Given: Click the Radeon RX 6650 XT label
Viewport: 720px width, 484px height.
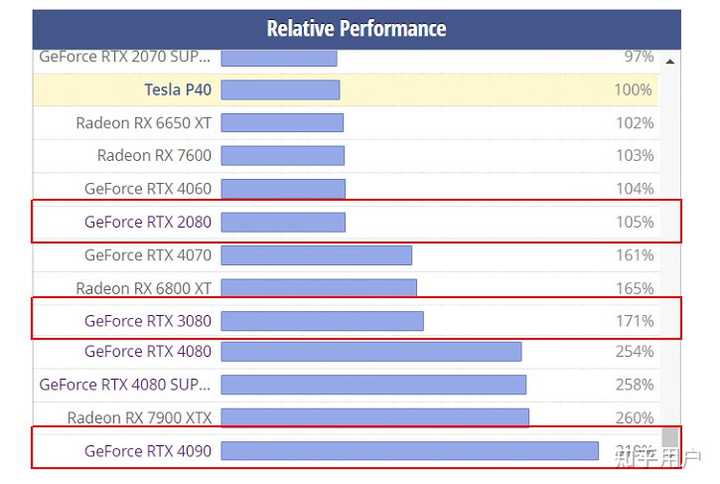Looking at the screenshot, I should coord(144,123).
